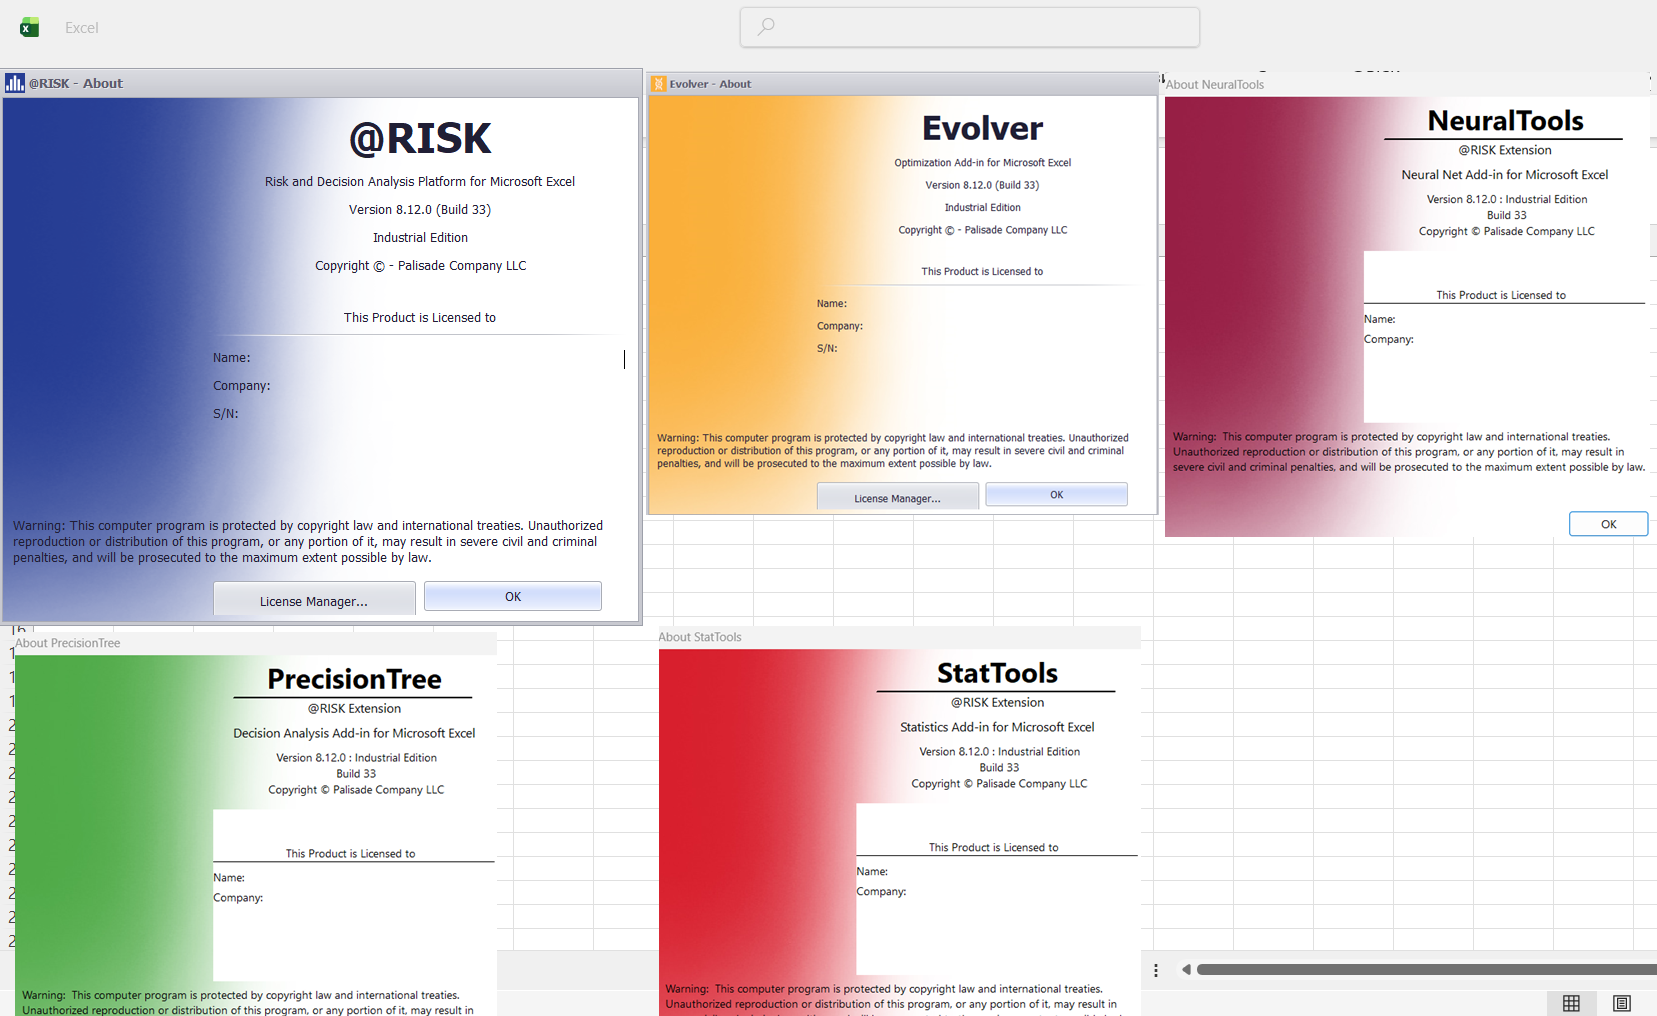Click the 'Excel' title text
Image resolution: width=1657 pixels, height=1016 pixels.
(x=81, y=28)
